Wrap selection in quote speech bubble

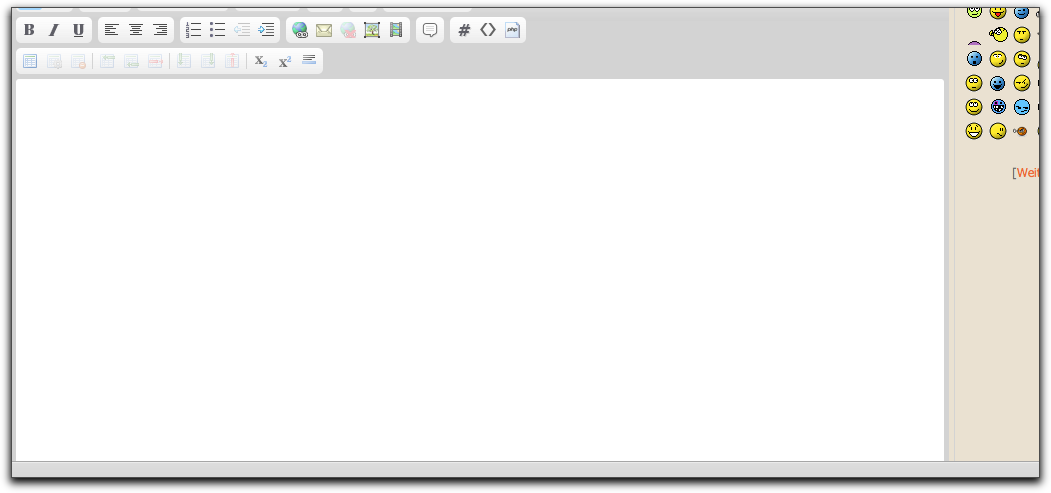[430, 30]
